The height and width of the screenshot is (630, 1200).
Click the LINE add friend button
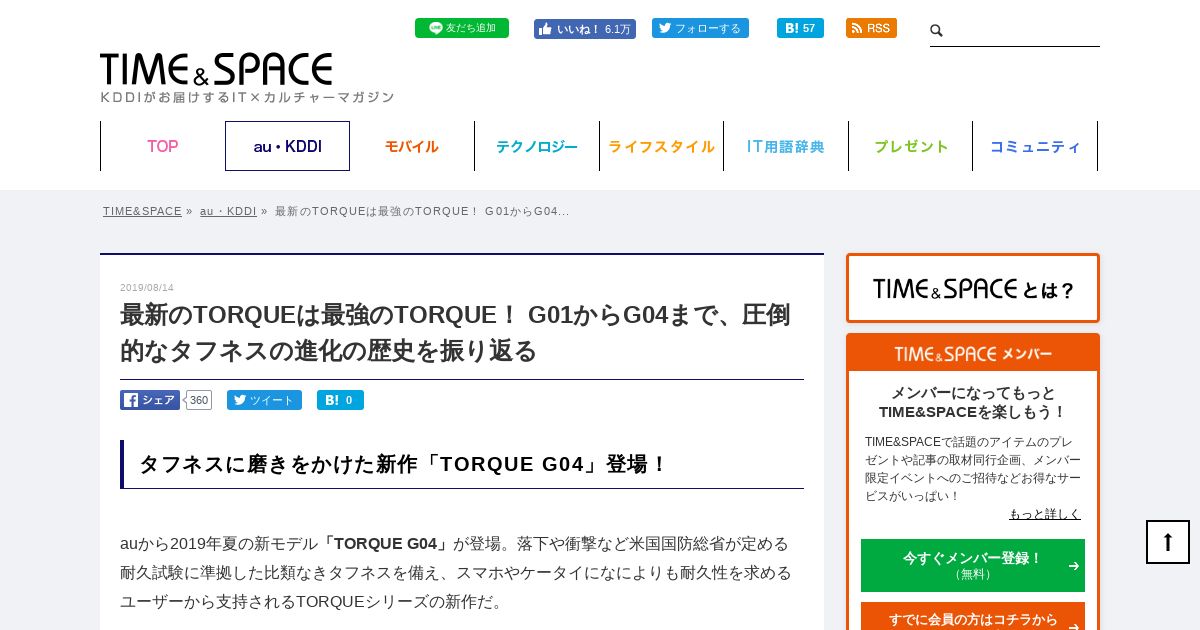pyautogui.click(x=462, y=28)
